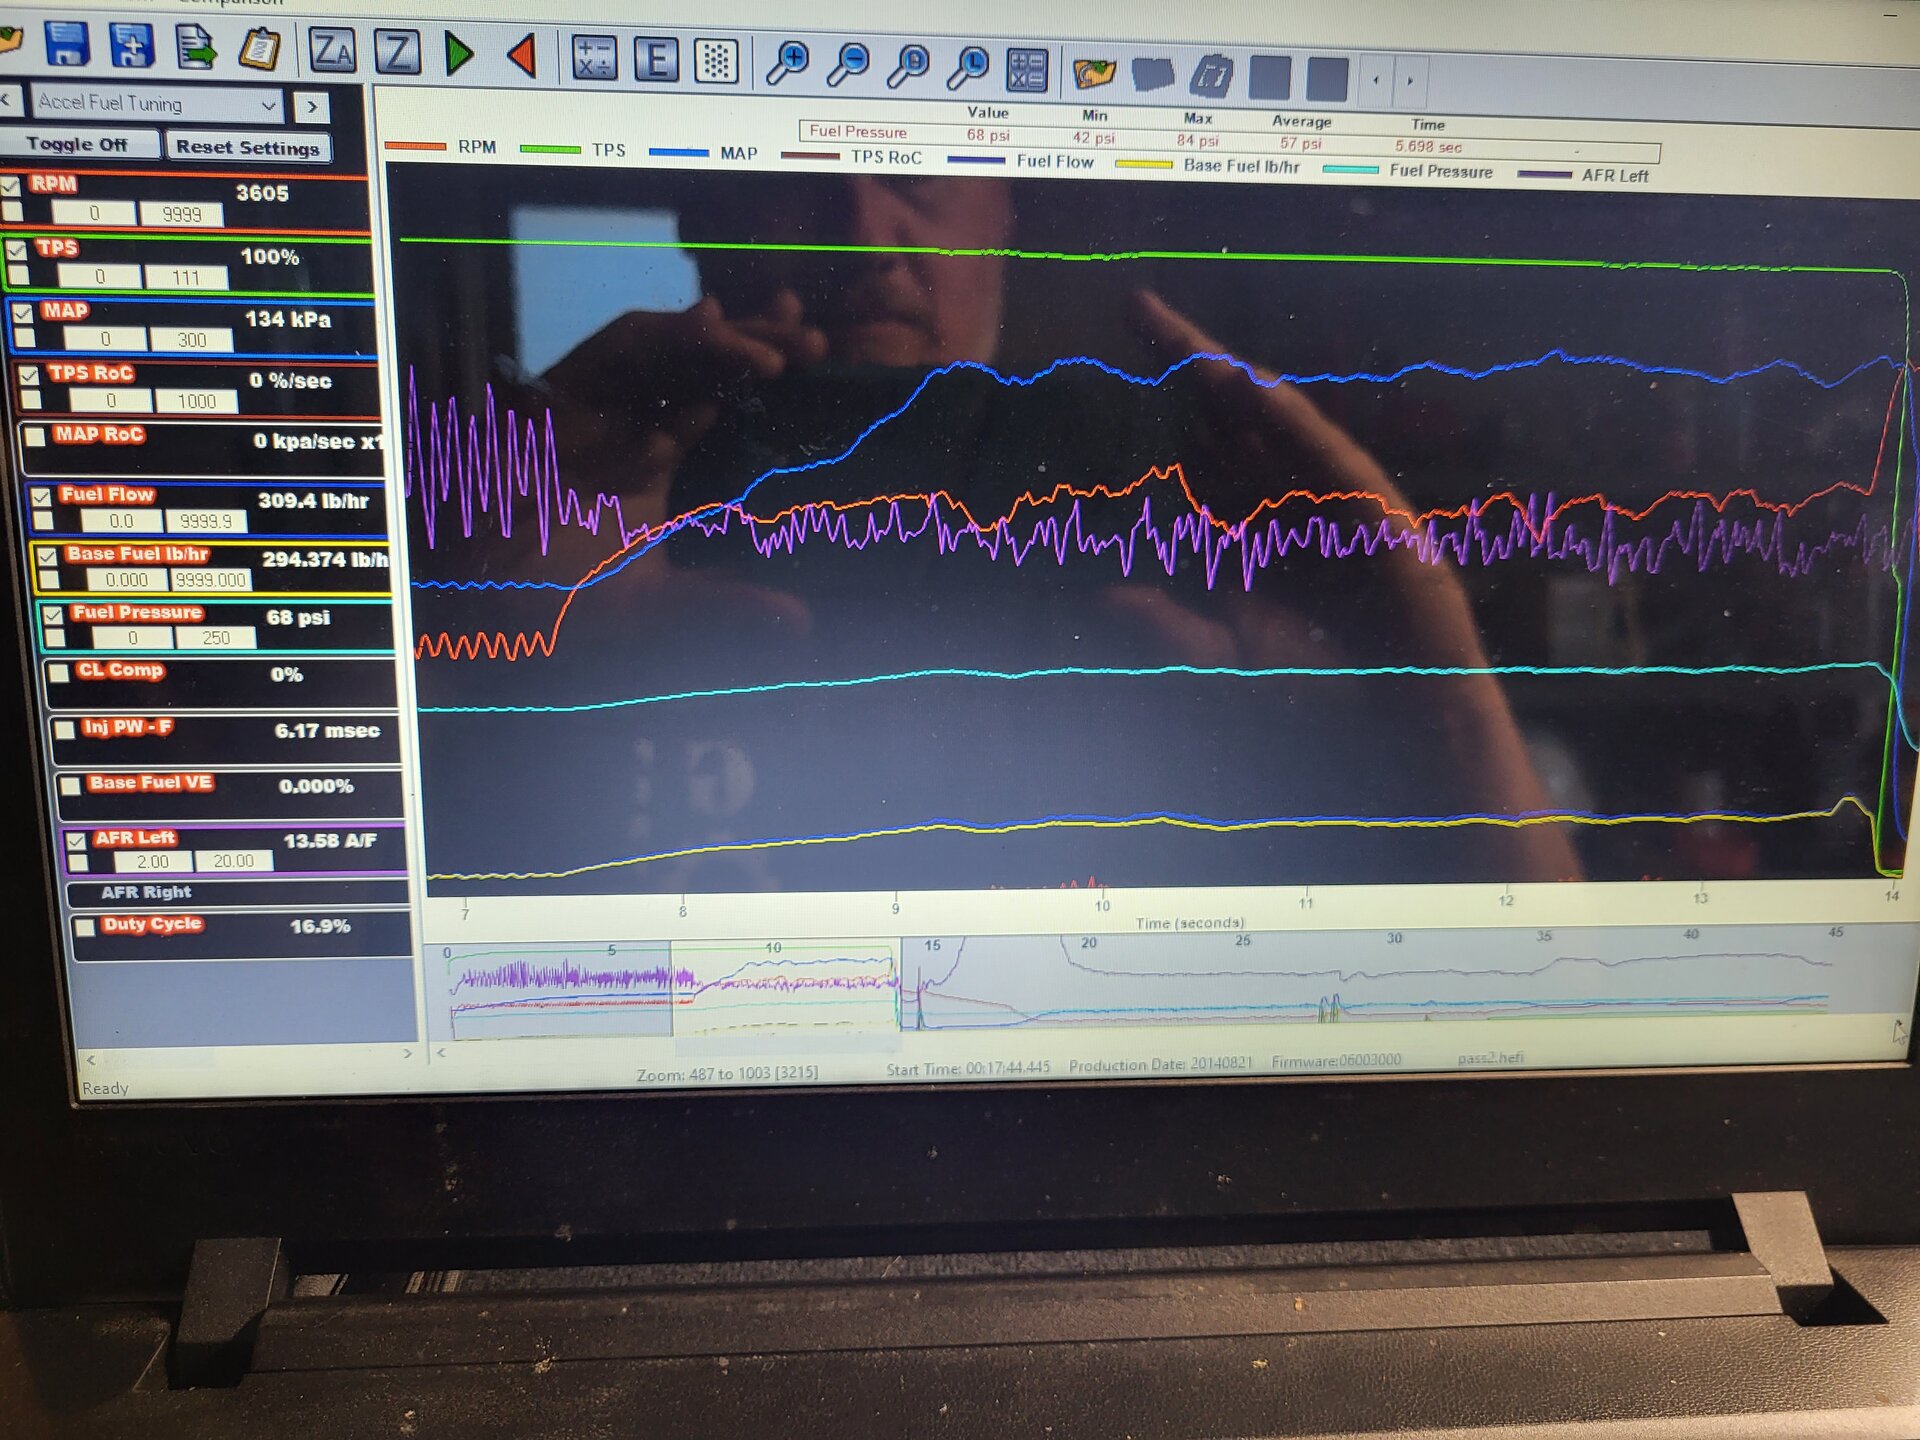This screenshot has height=1440, width=1920.
Task: Uncheck the Base Fuel lb/hr checkbox
Action: pos(47,556)
